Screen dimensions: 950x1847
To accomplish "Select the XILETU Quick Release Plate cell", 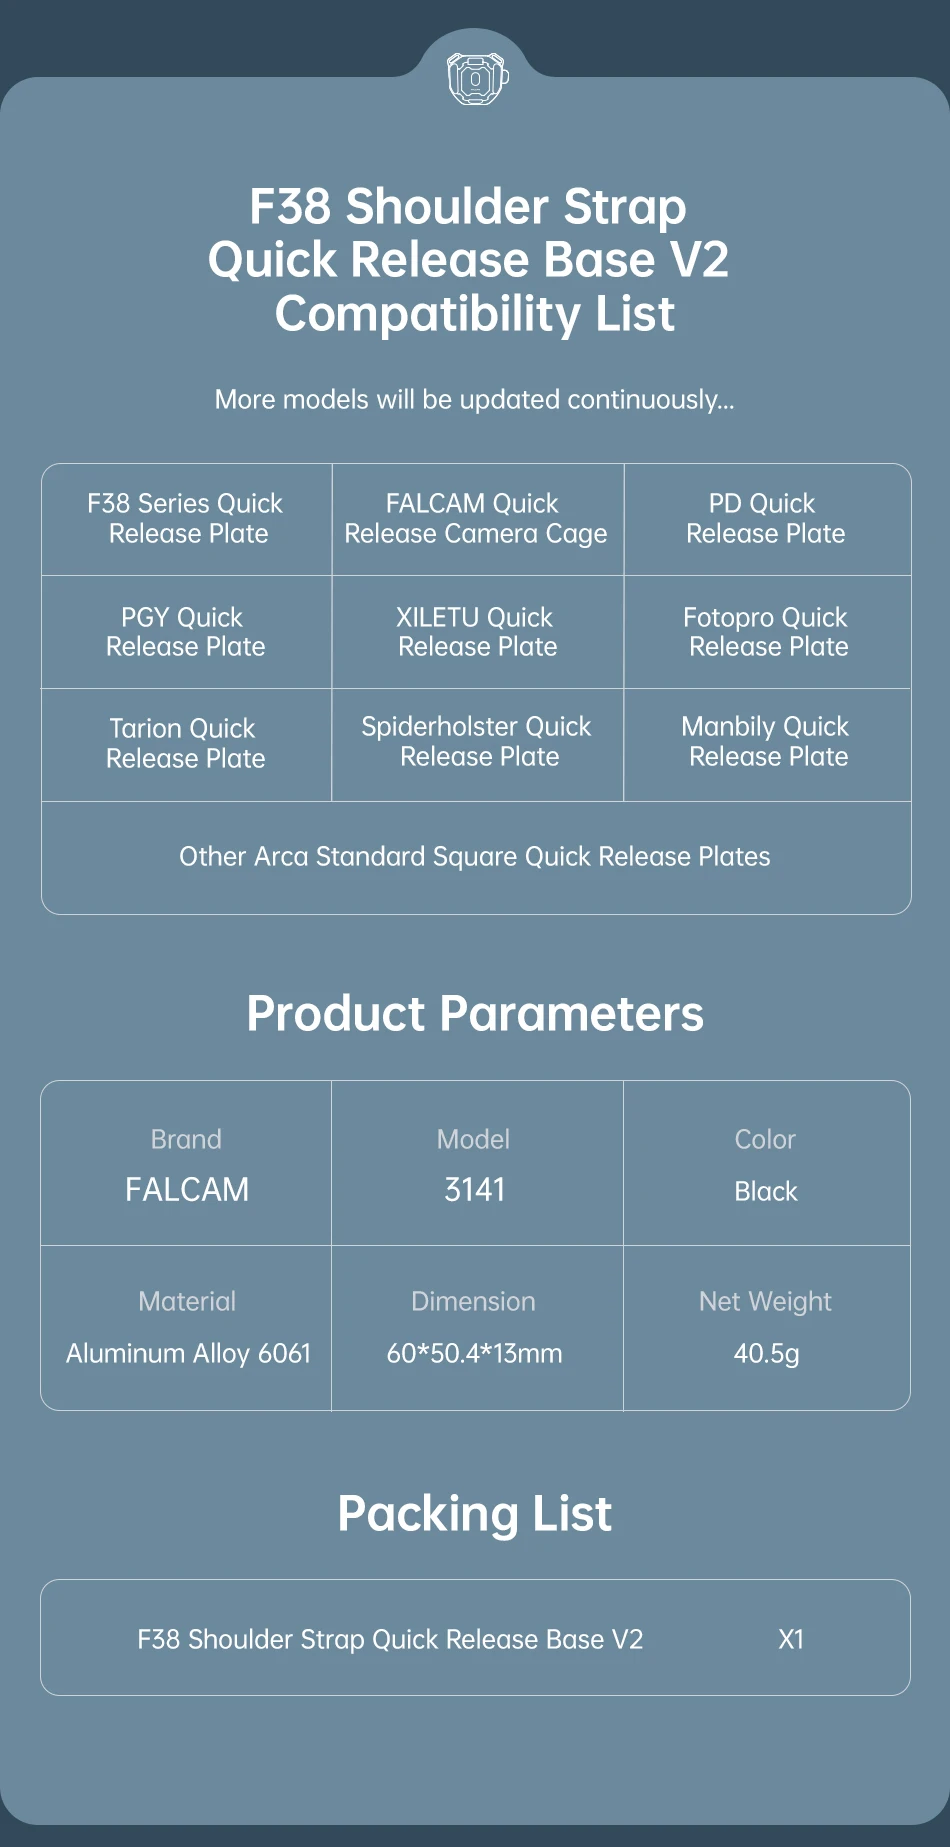I will point(477,632).
